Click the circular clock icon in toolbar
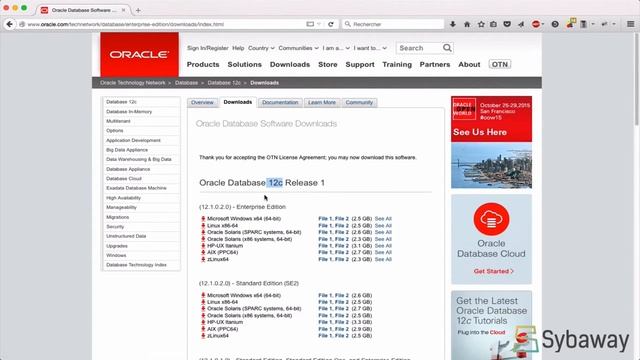Viewport: 640px width, 360px height. pyautogui.click(x=555, y=24)
